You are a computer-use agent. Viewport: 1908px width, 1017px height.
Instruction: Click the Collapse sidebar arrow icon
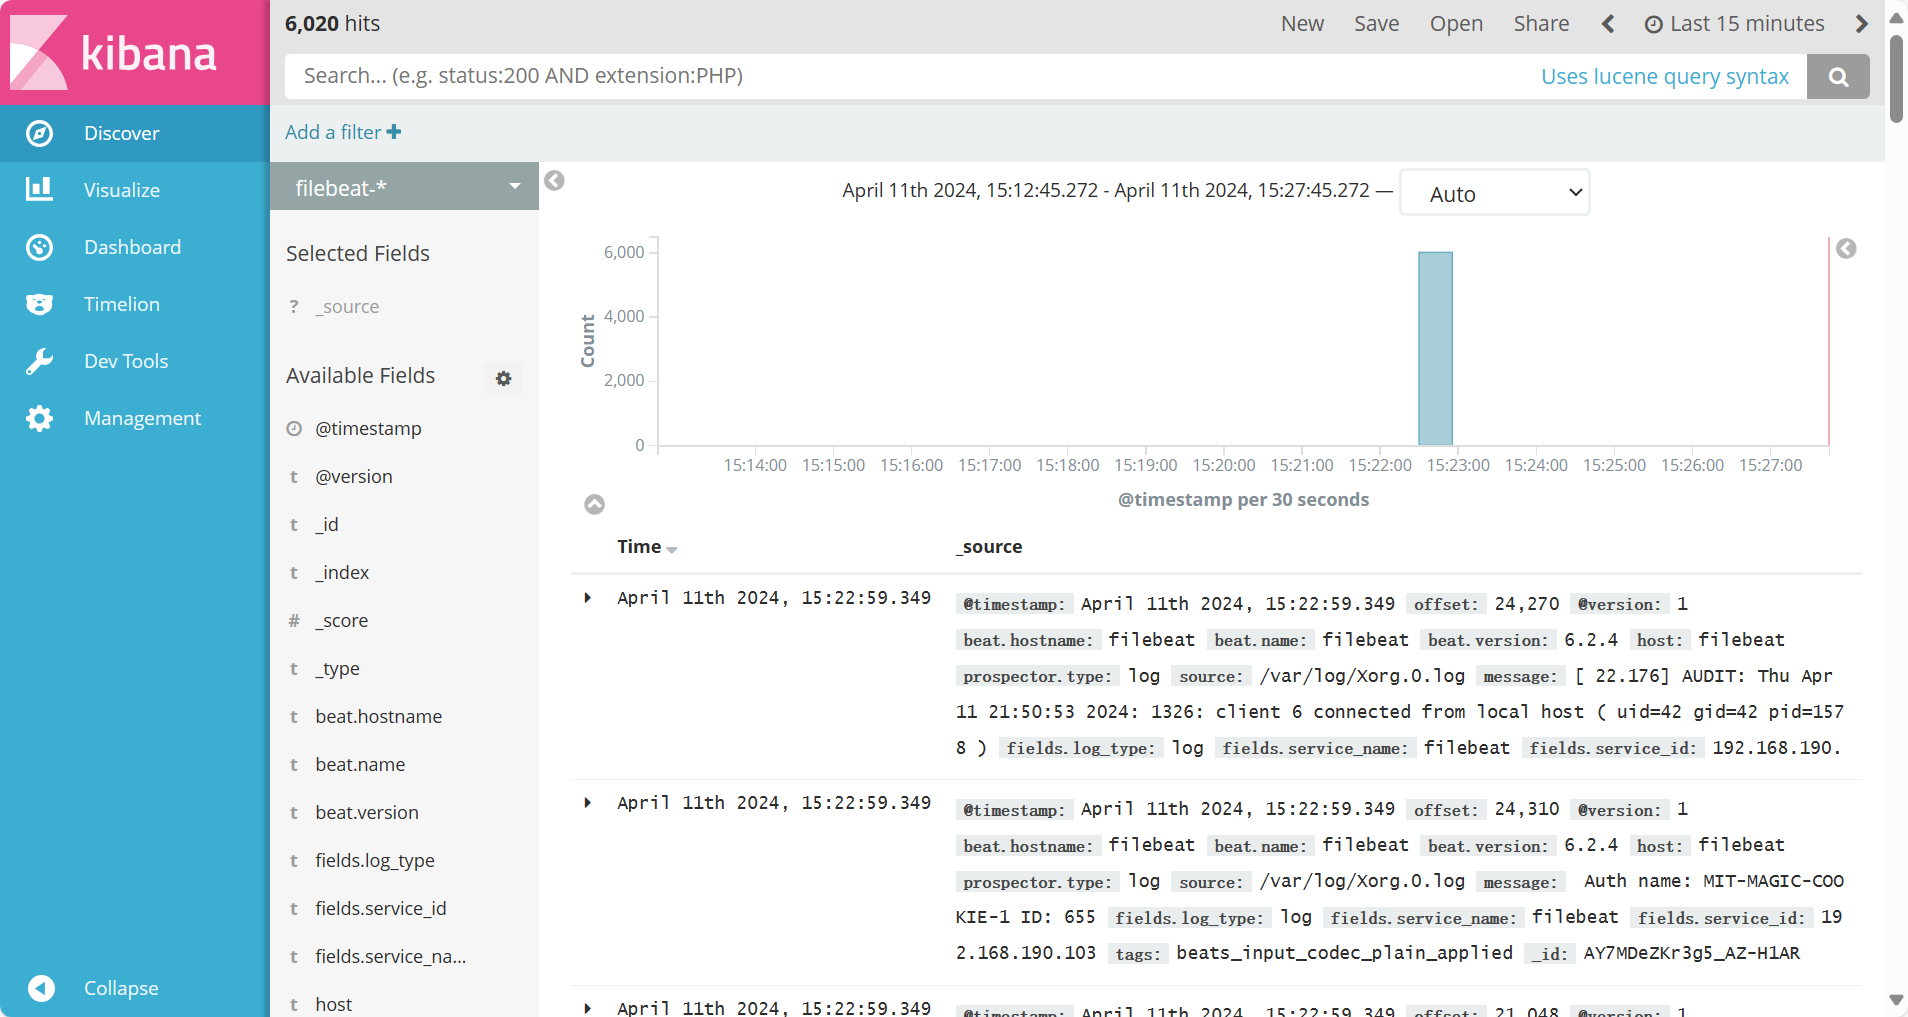click(x=41, y=988)
